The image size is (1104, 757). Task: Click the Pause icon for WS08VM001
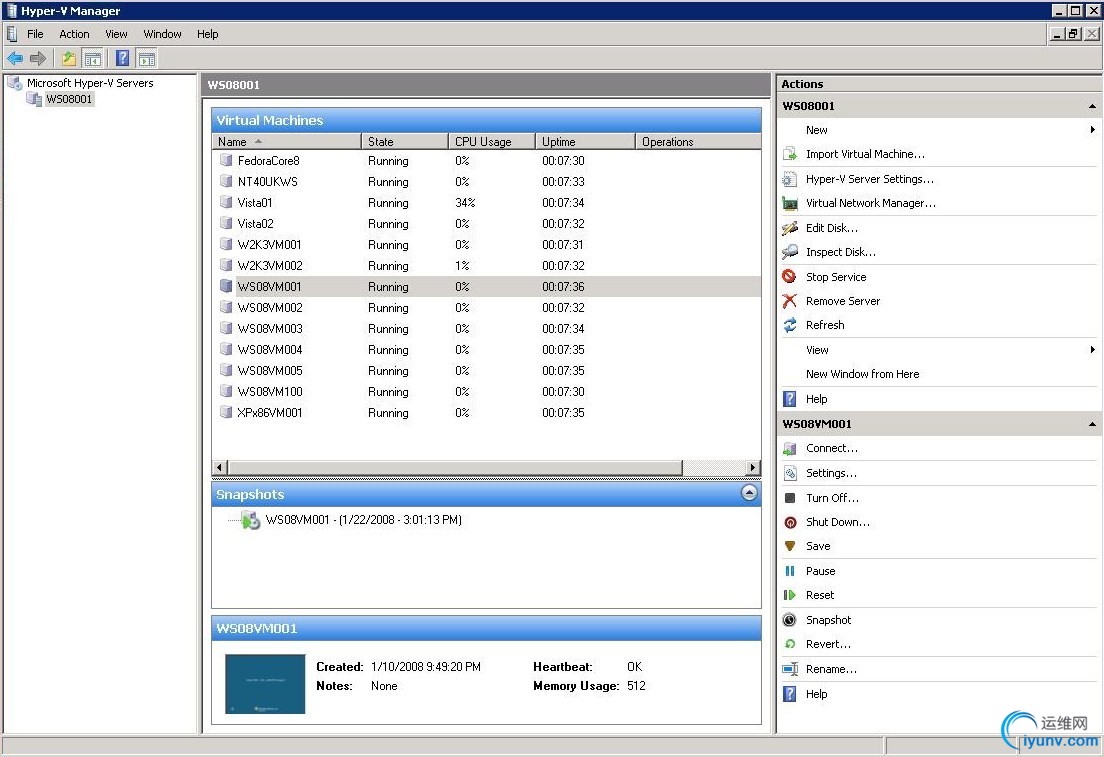click(790, 571)
